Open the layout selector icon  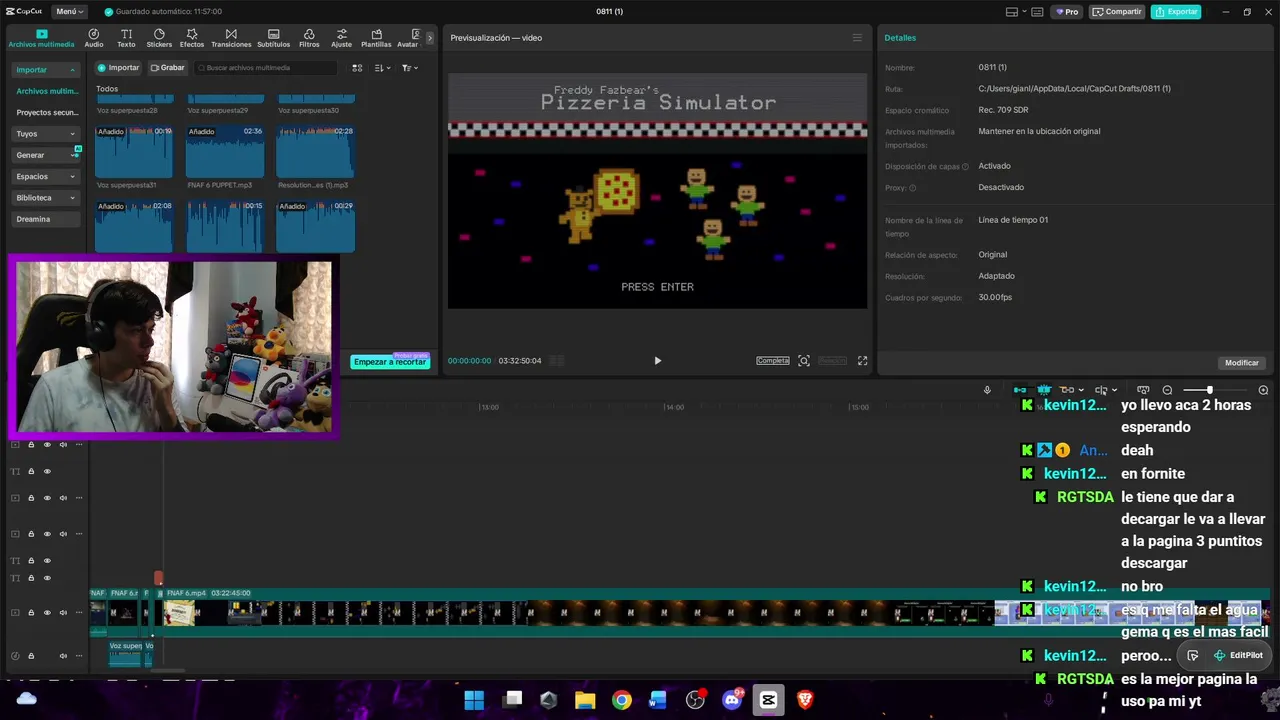pos(1012,12)
